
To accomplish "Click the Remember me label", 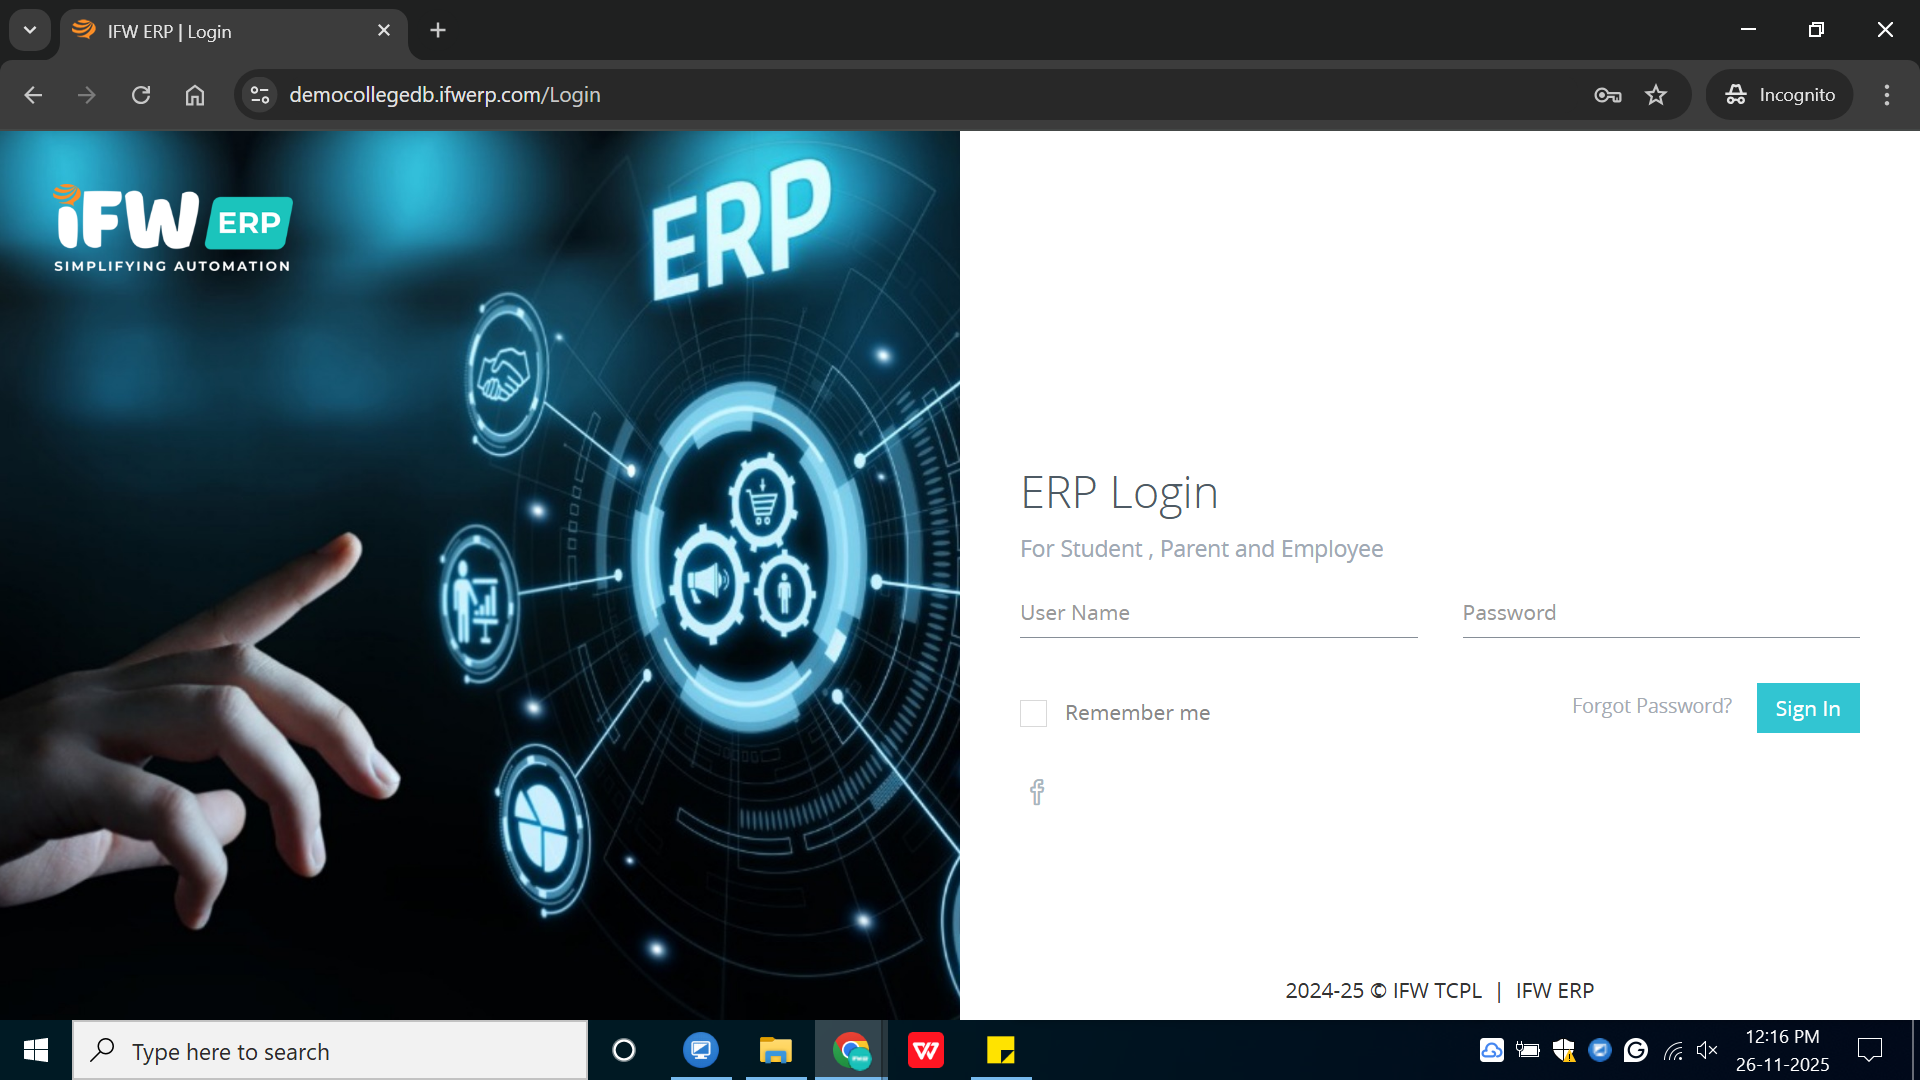I will [x=1137, y=713].
